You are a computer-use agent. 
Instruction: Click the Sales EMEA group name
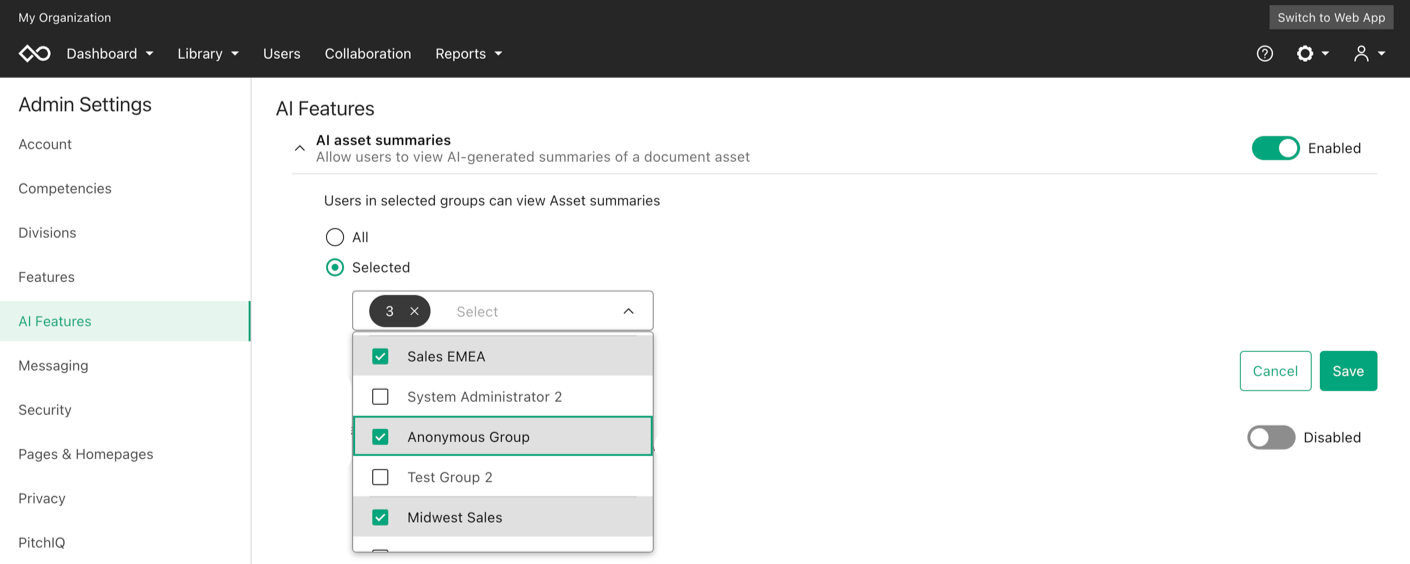[x=446, y=356]
